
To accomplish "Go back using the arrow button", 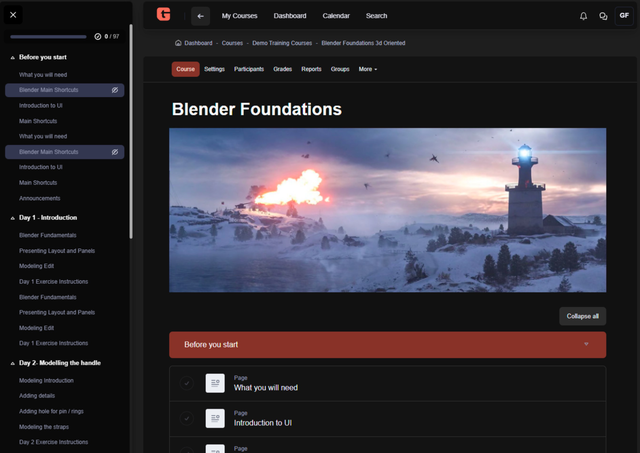I will click(200, 16).
